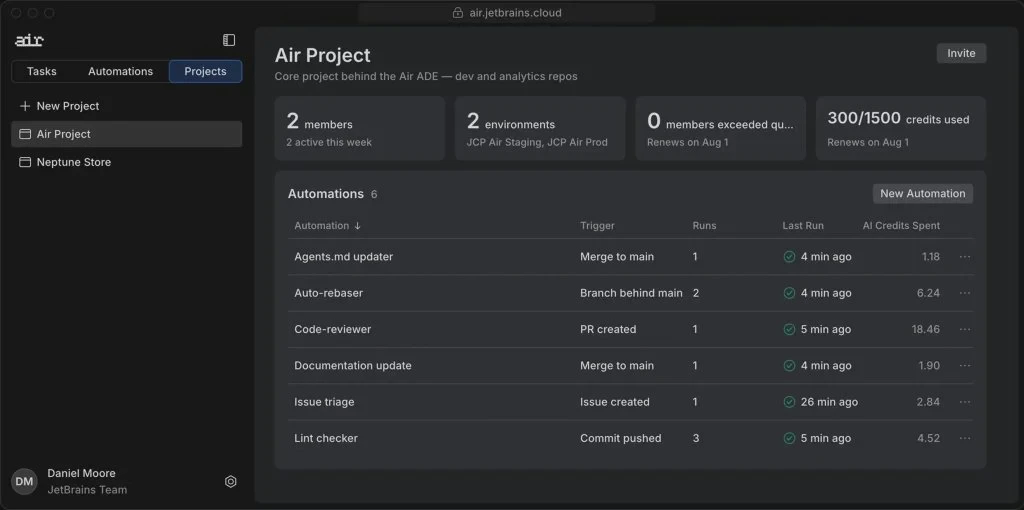
Task: Open the 2 environments card
Action: [540, 128]
